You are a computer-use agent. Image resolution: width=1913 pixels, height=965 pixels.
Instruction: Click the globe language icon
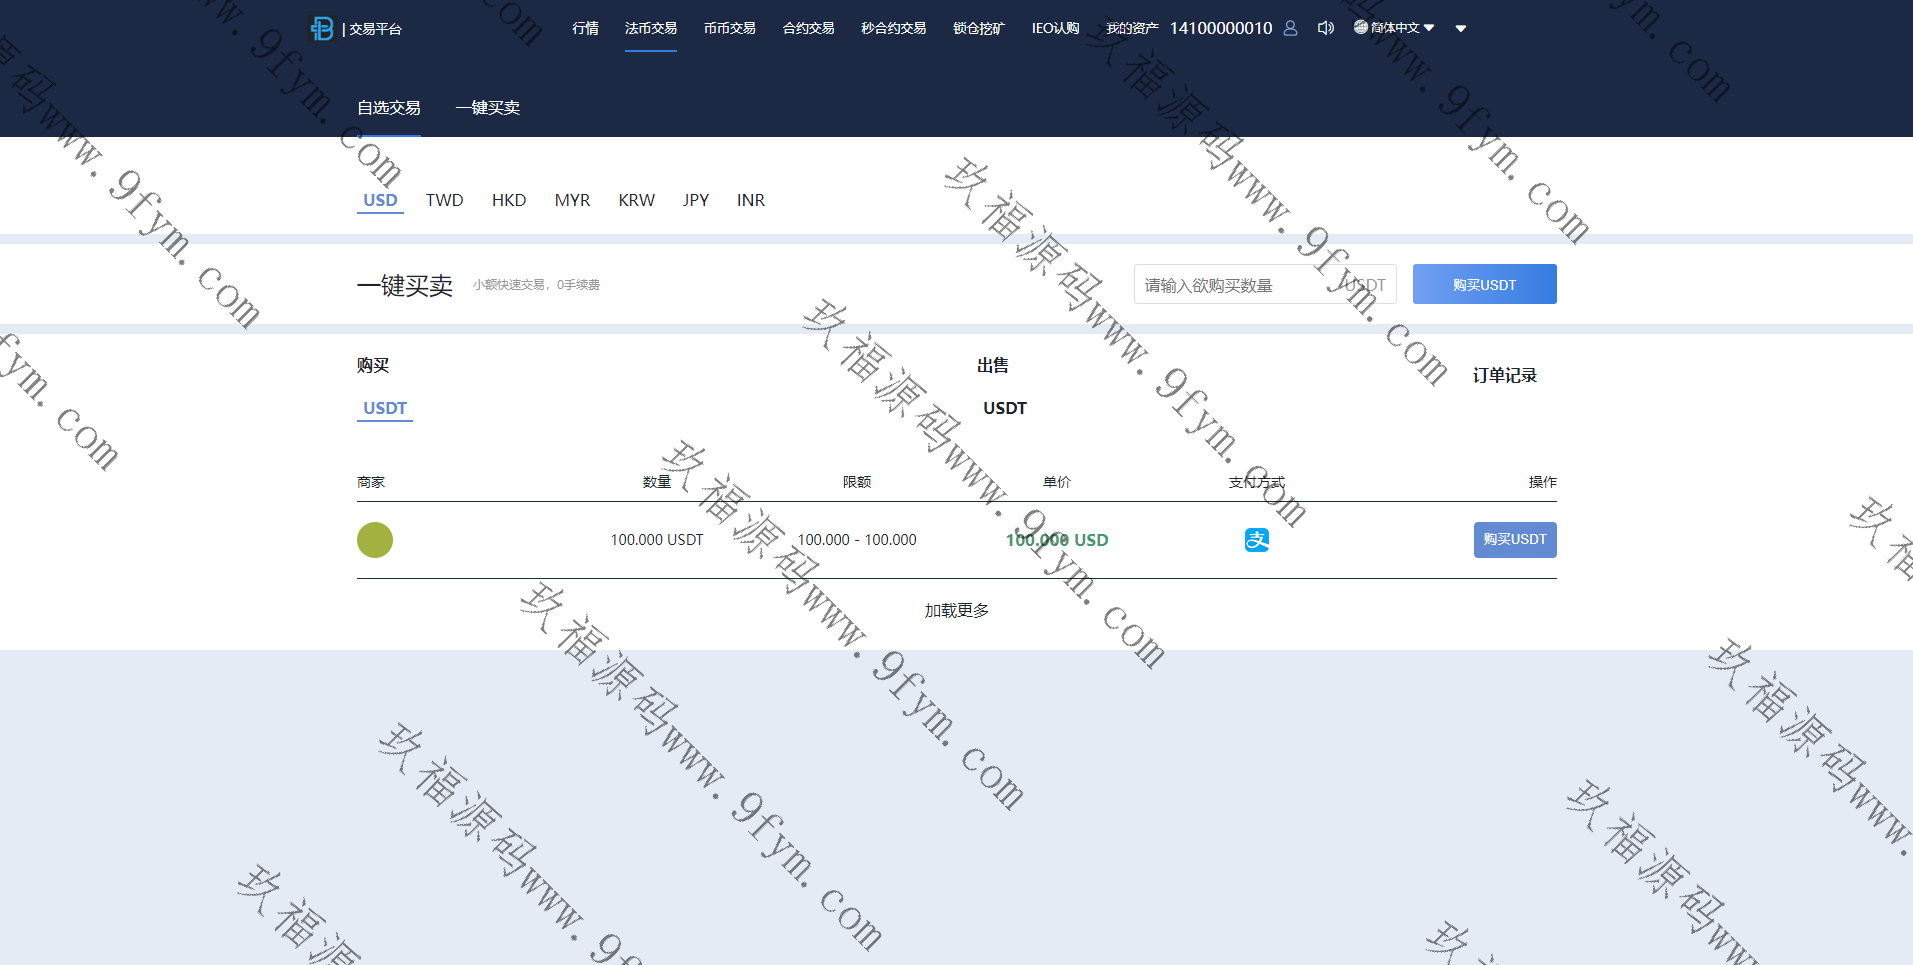[1360, 27]
